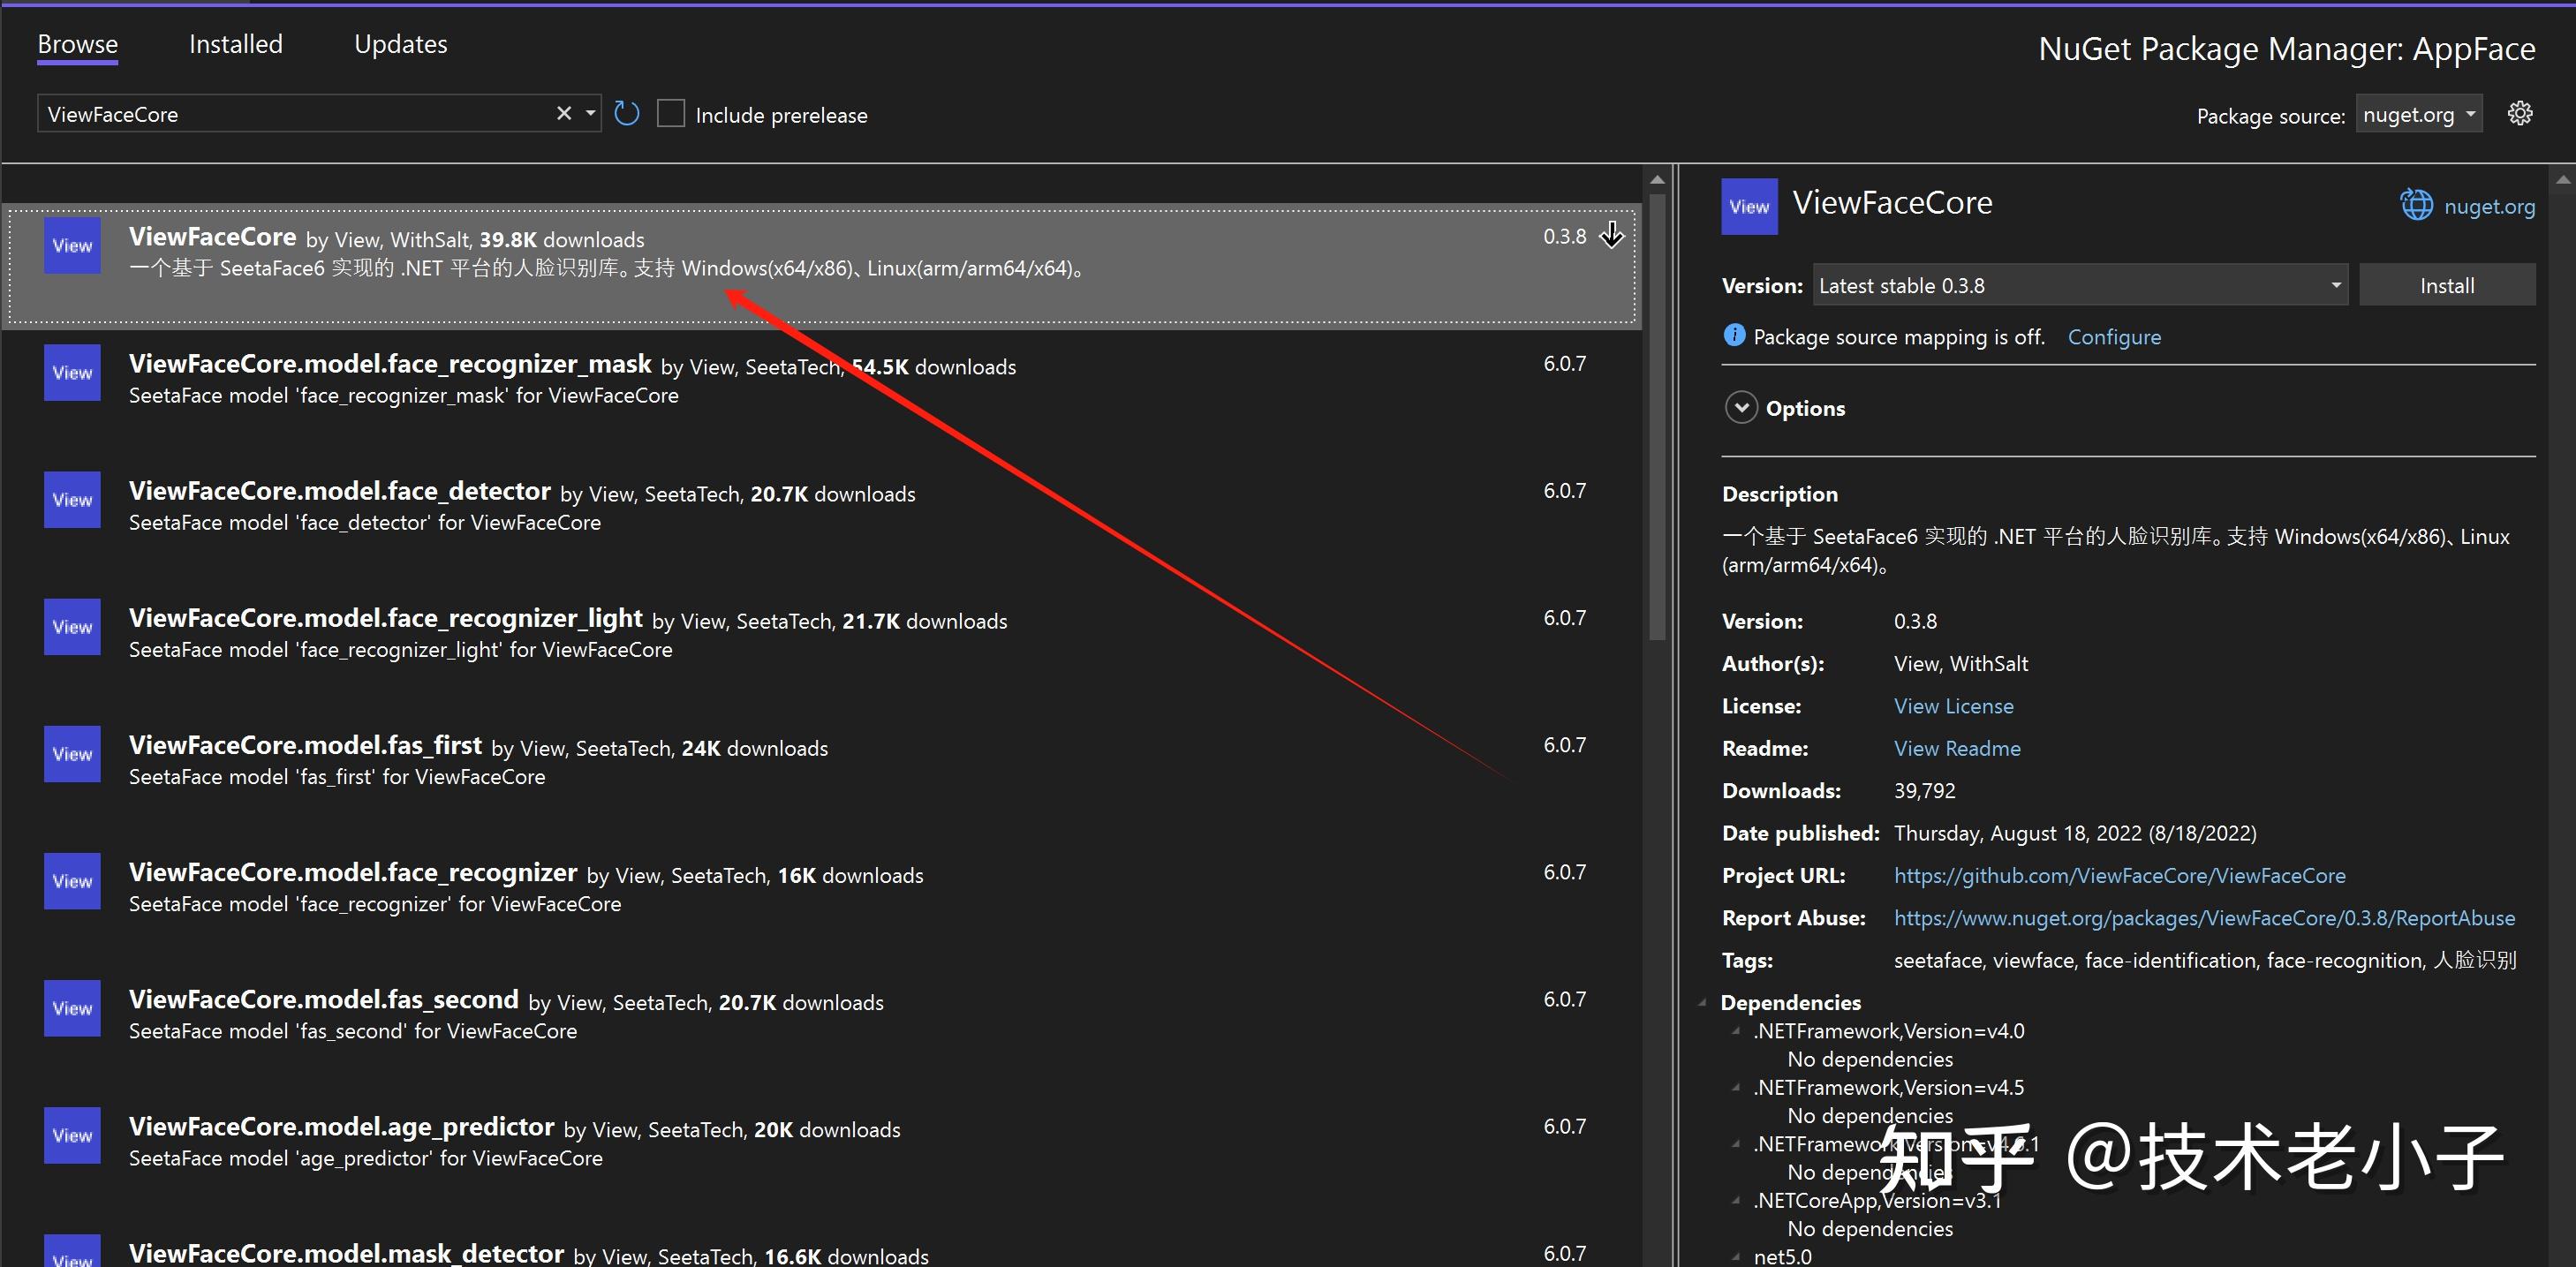The image size is (2576, 1267).
Task: Click the package source mapping info icon
Action: click(x=1734, y=336)
